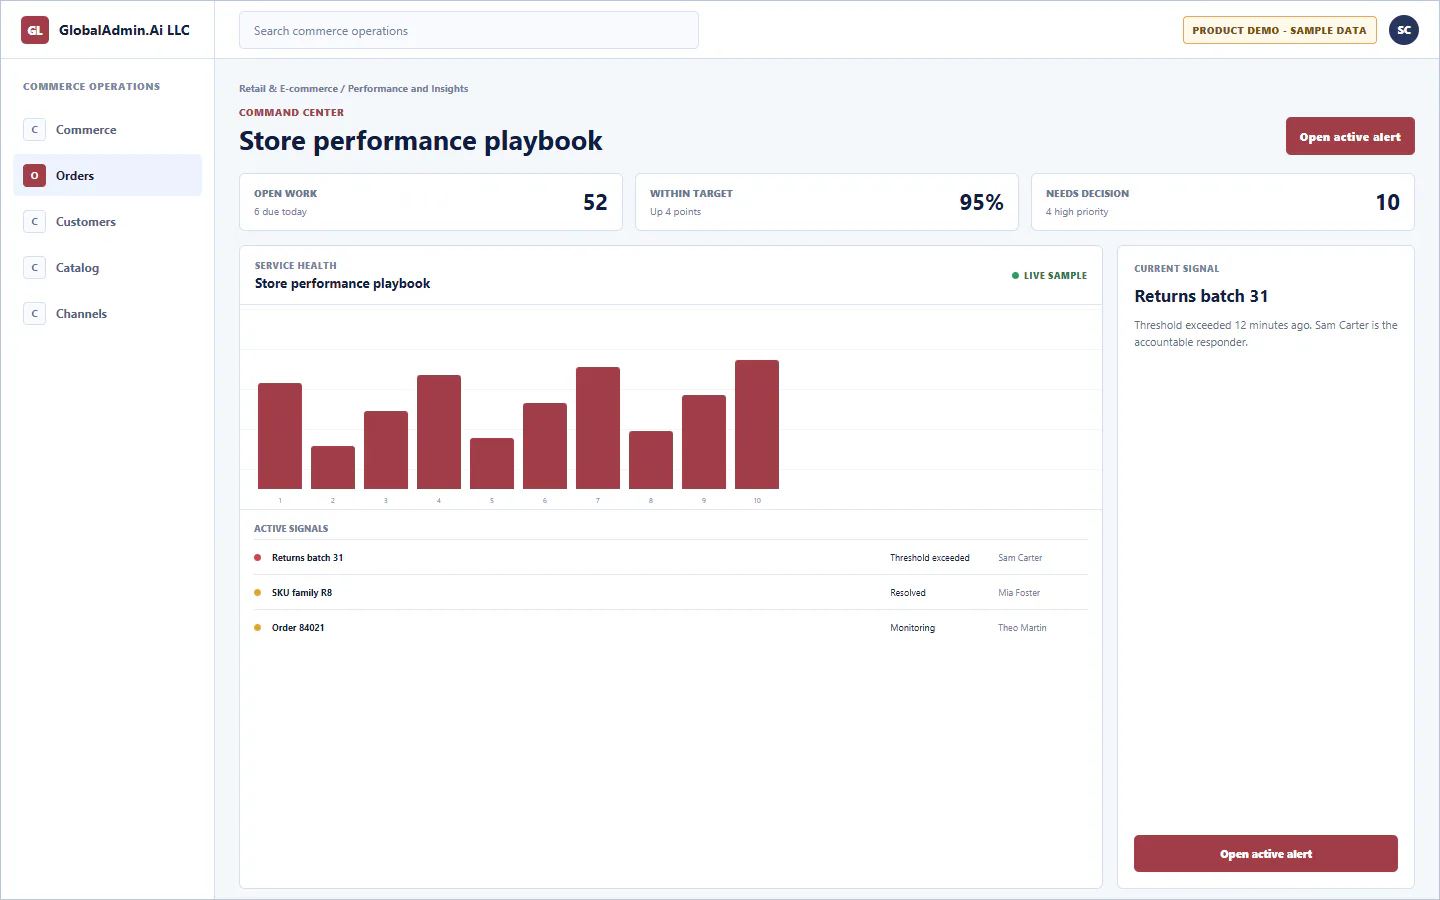Open the Within Target 95% card
1440x900 pixels.
[x=827, y=202]
